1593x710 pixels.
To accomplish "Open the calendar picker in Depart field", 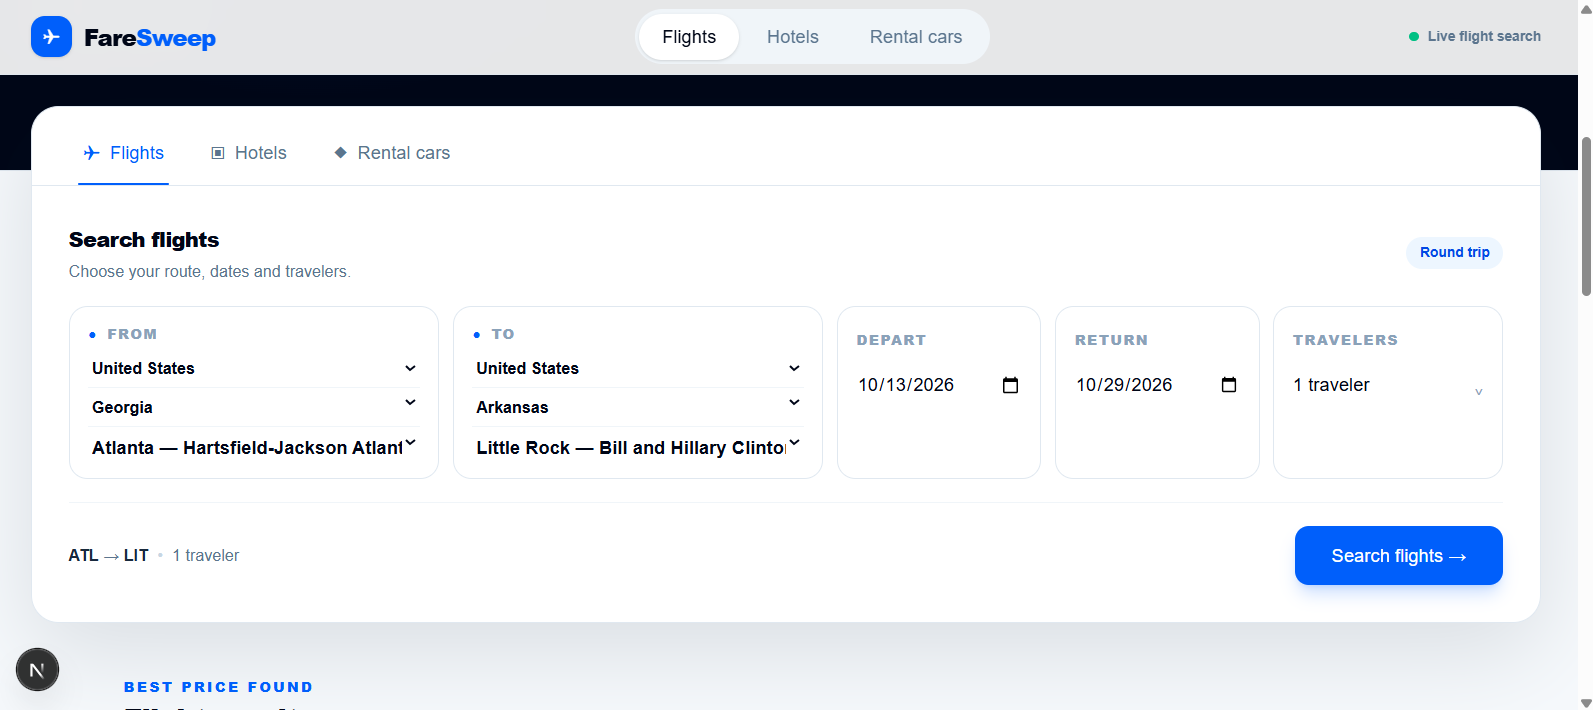I will coord(1010,385).
